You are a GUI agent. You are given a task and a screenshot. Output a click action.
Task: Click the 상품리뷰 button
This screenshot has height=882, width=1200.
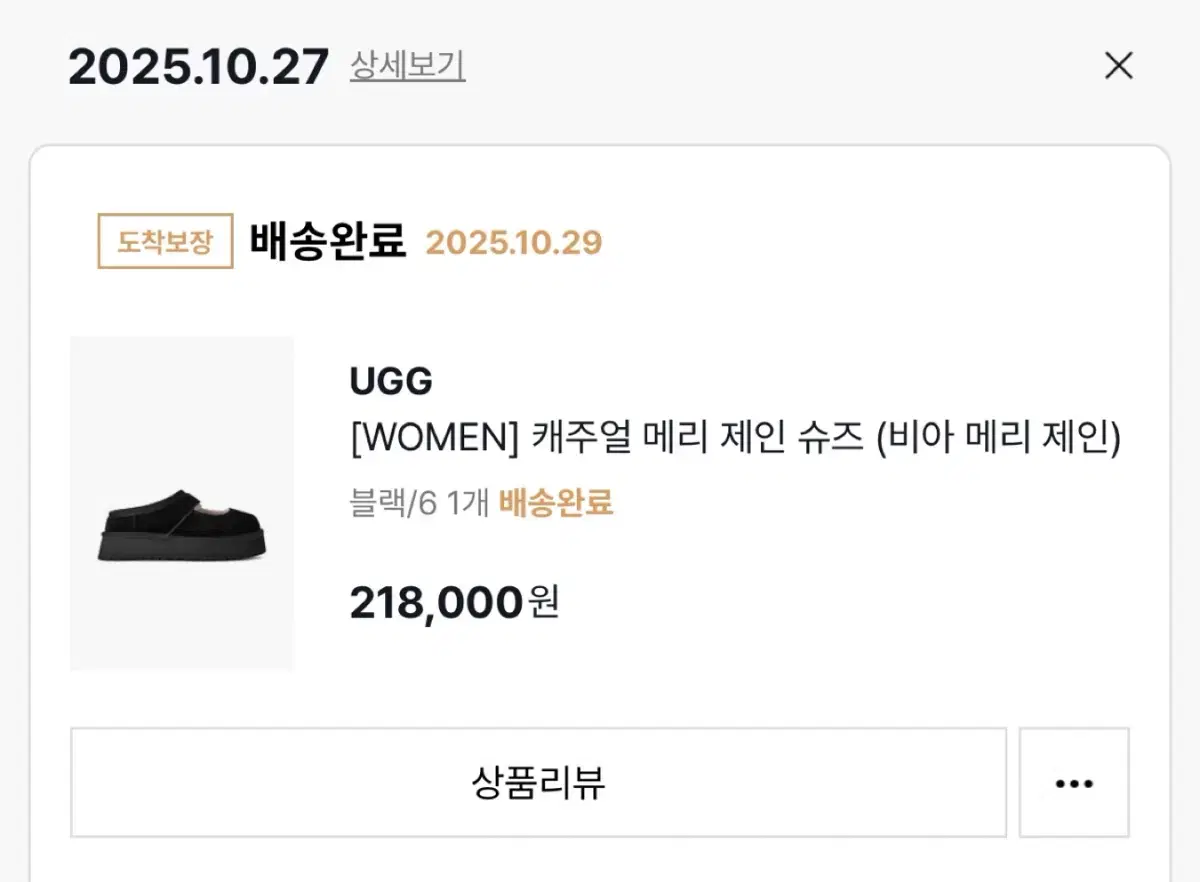click(x=538, y=783)
